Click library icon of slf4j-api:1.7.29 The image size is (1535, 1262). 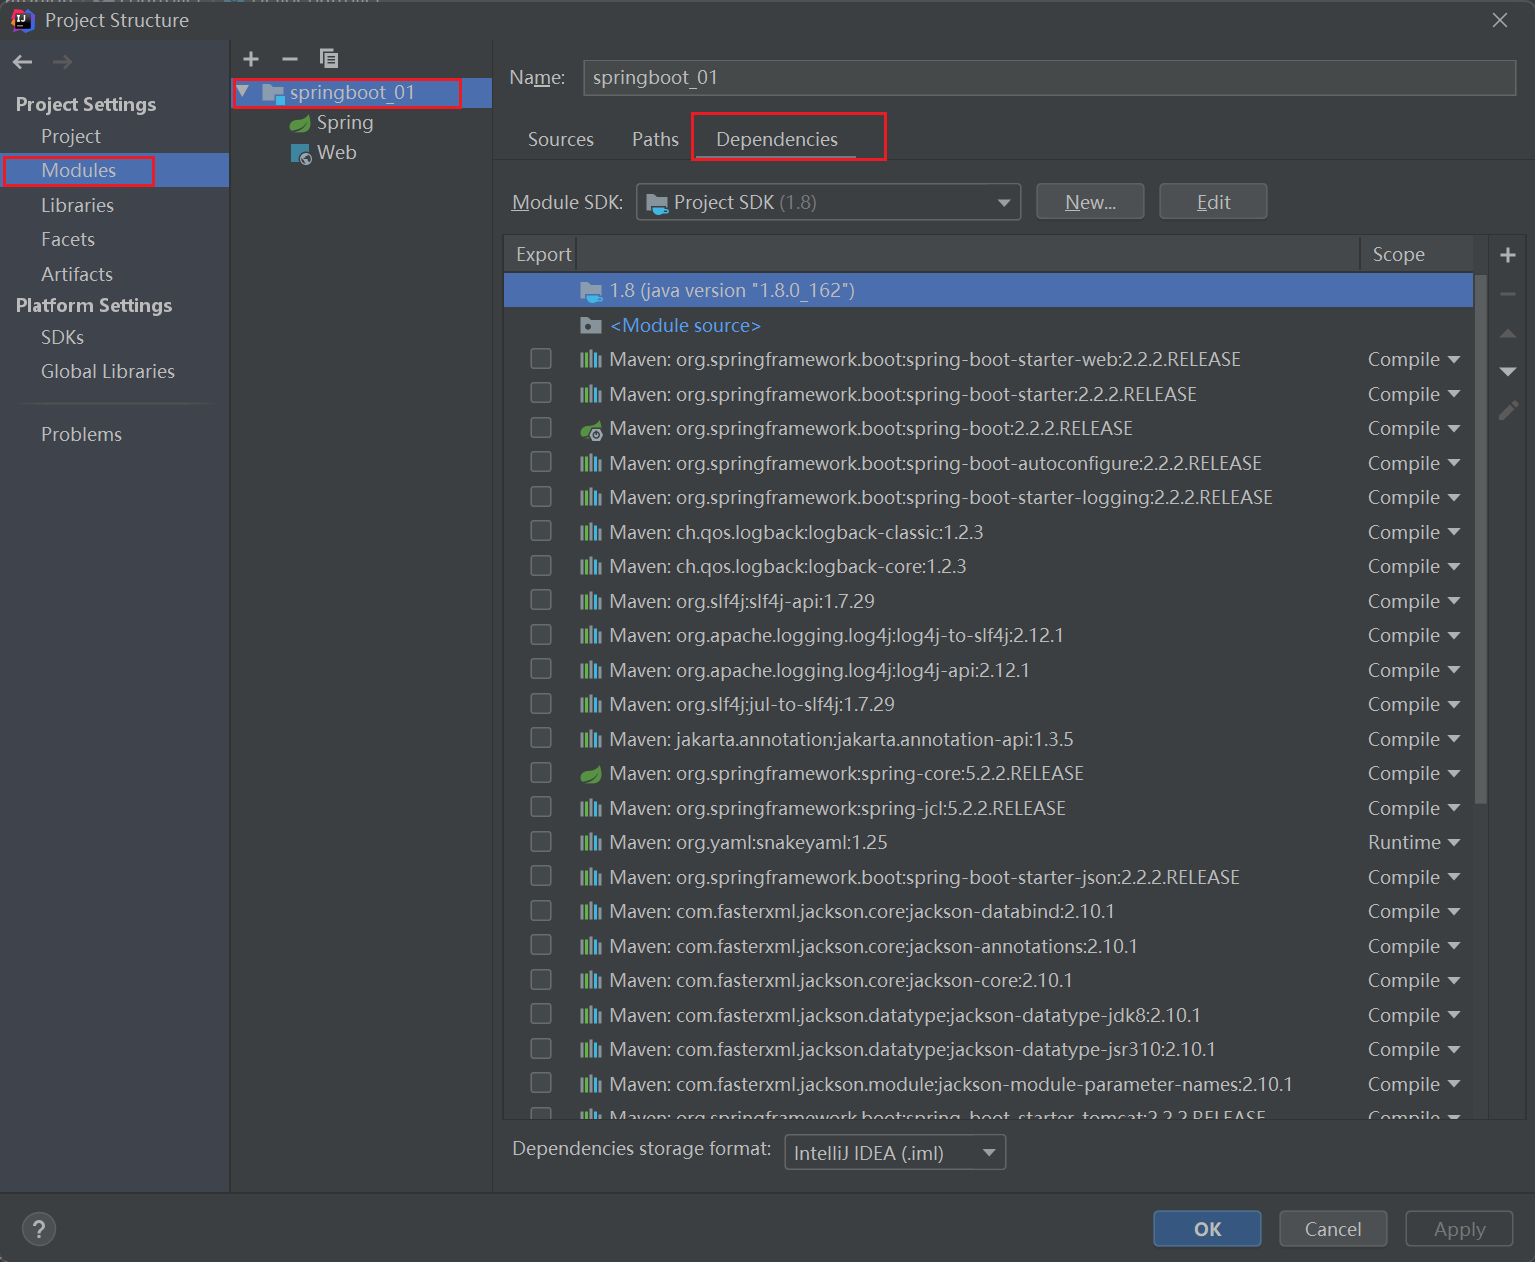pos(591,601)
